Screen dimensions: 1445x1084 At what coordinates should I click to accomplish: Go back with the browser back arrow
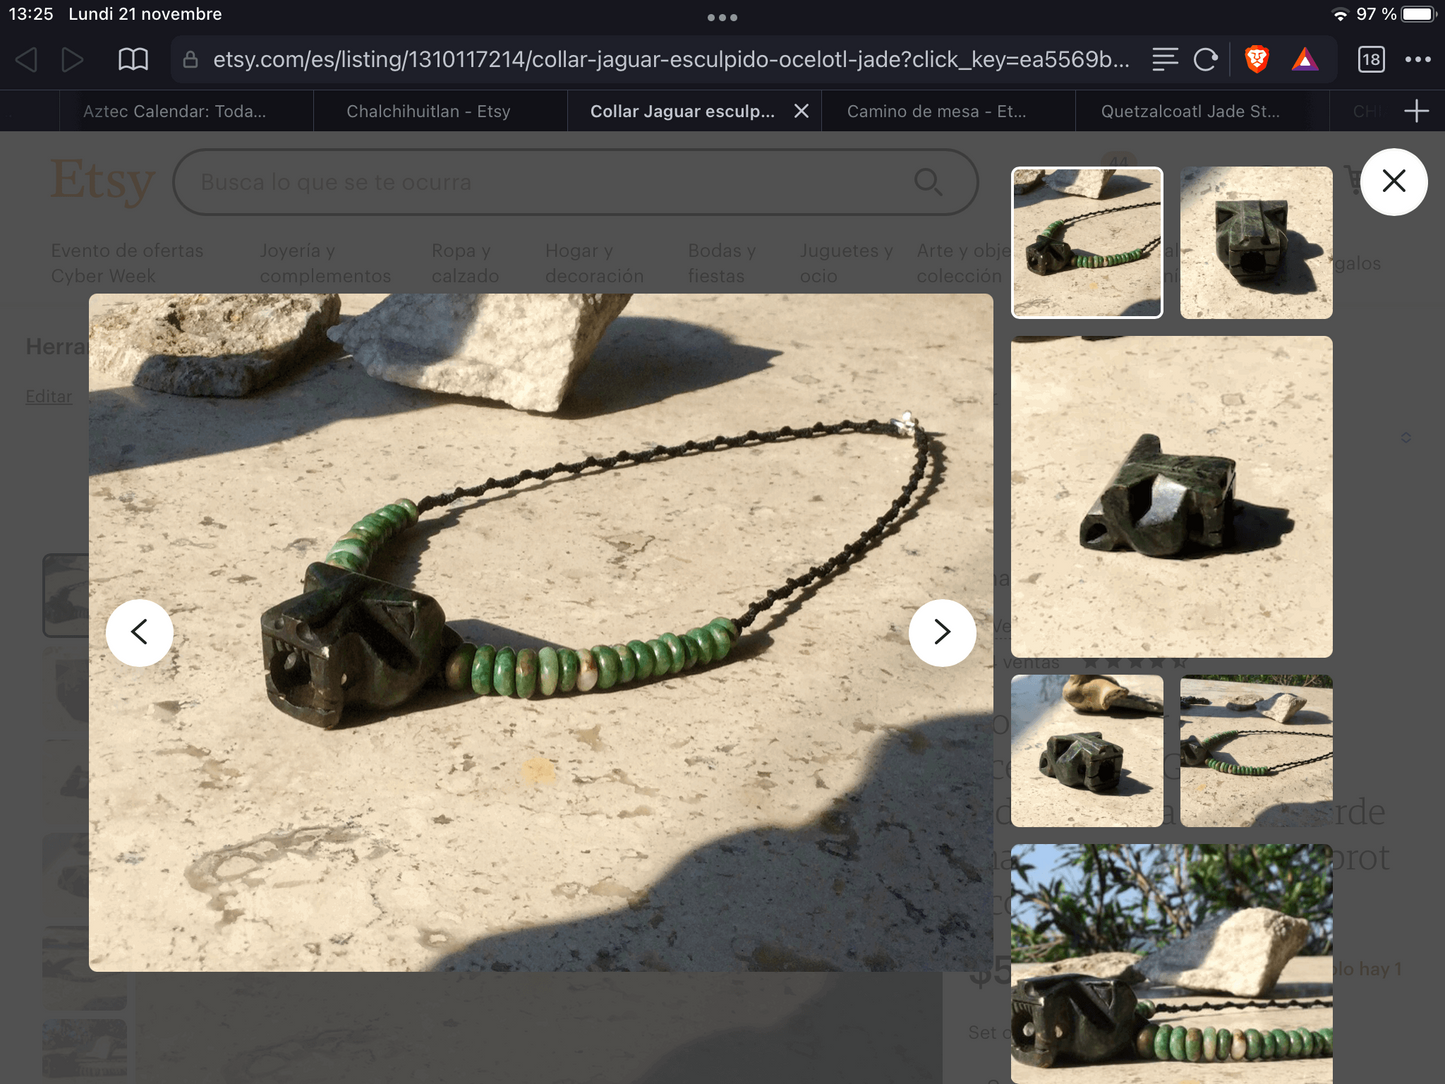tap(27, 60)
